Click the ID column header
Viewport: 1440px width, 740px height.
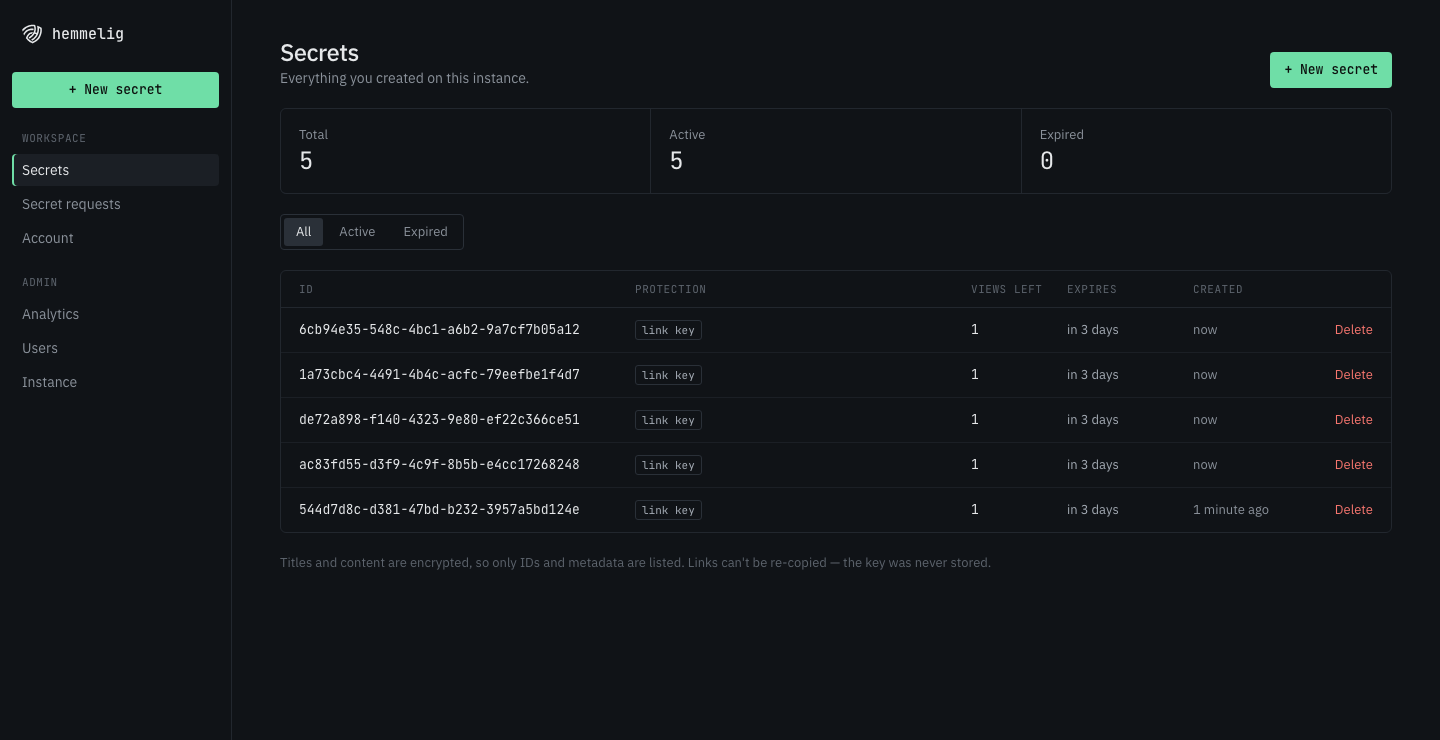tap(306, 290)
